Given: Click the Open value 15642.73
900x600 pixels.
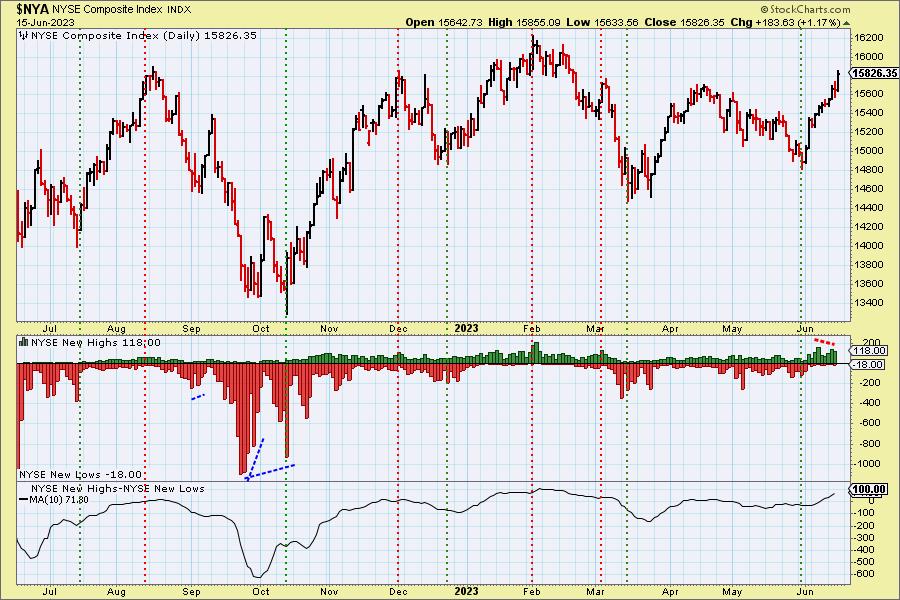Looking at the screenshot, I should tap(461, 22).
